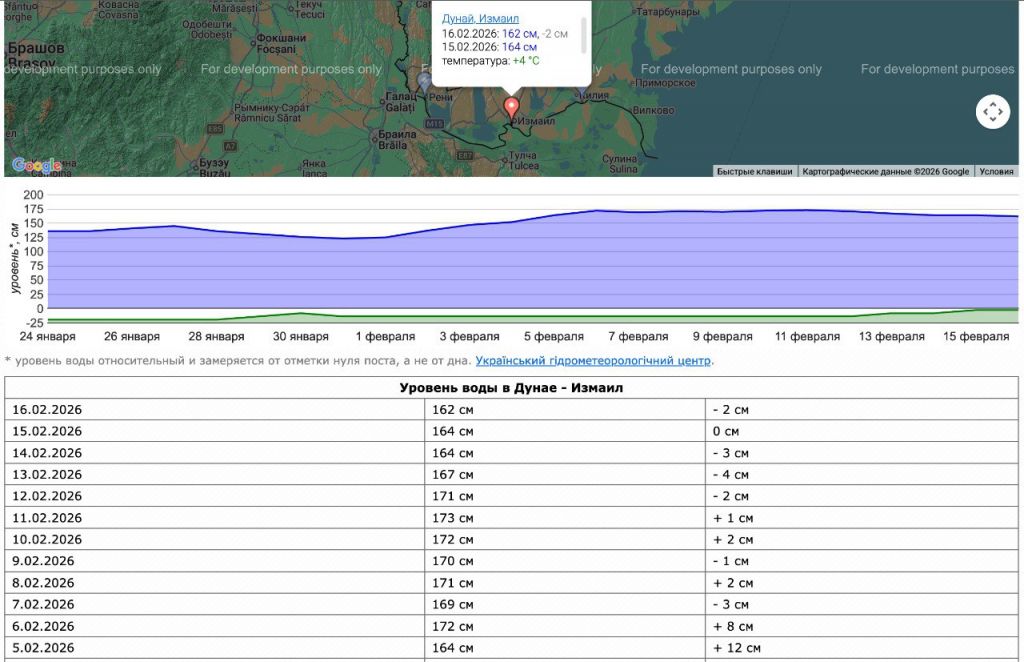1024x662 pixels.
Task: Click the M15 road badge on map
Action: (434, 123)
